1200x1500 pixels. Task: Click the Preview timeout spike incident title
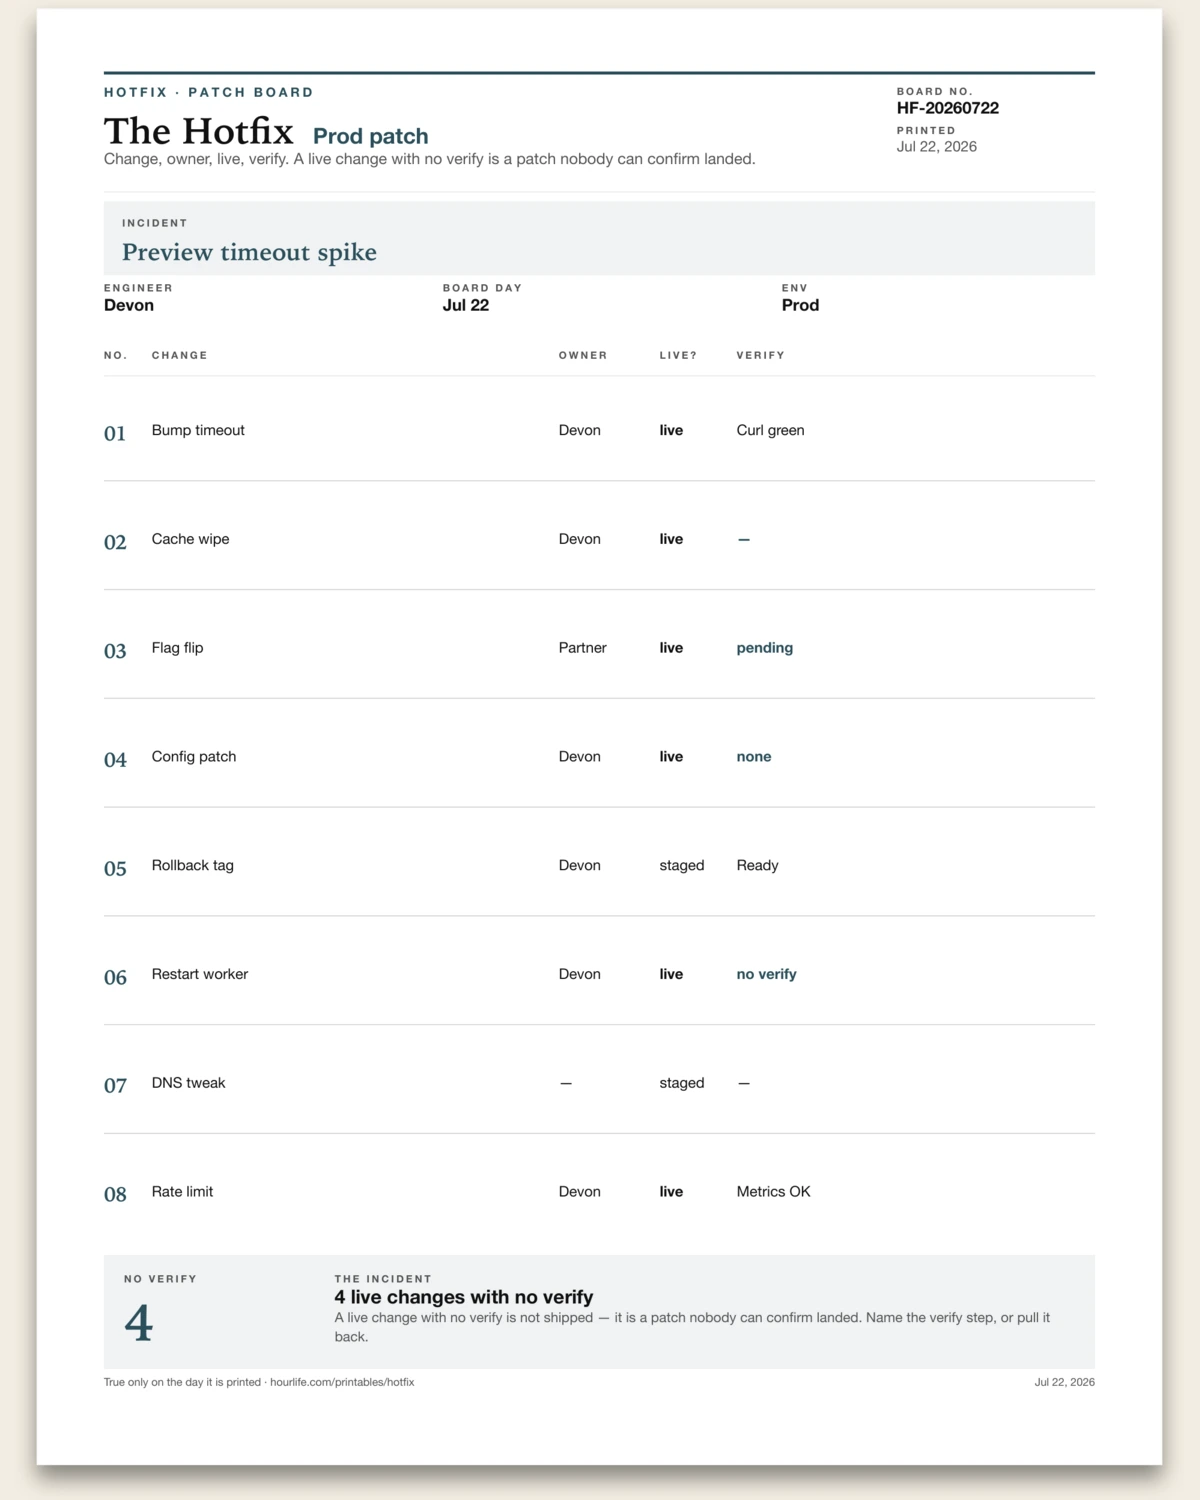249,252
